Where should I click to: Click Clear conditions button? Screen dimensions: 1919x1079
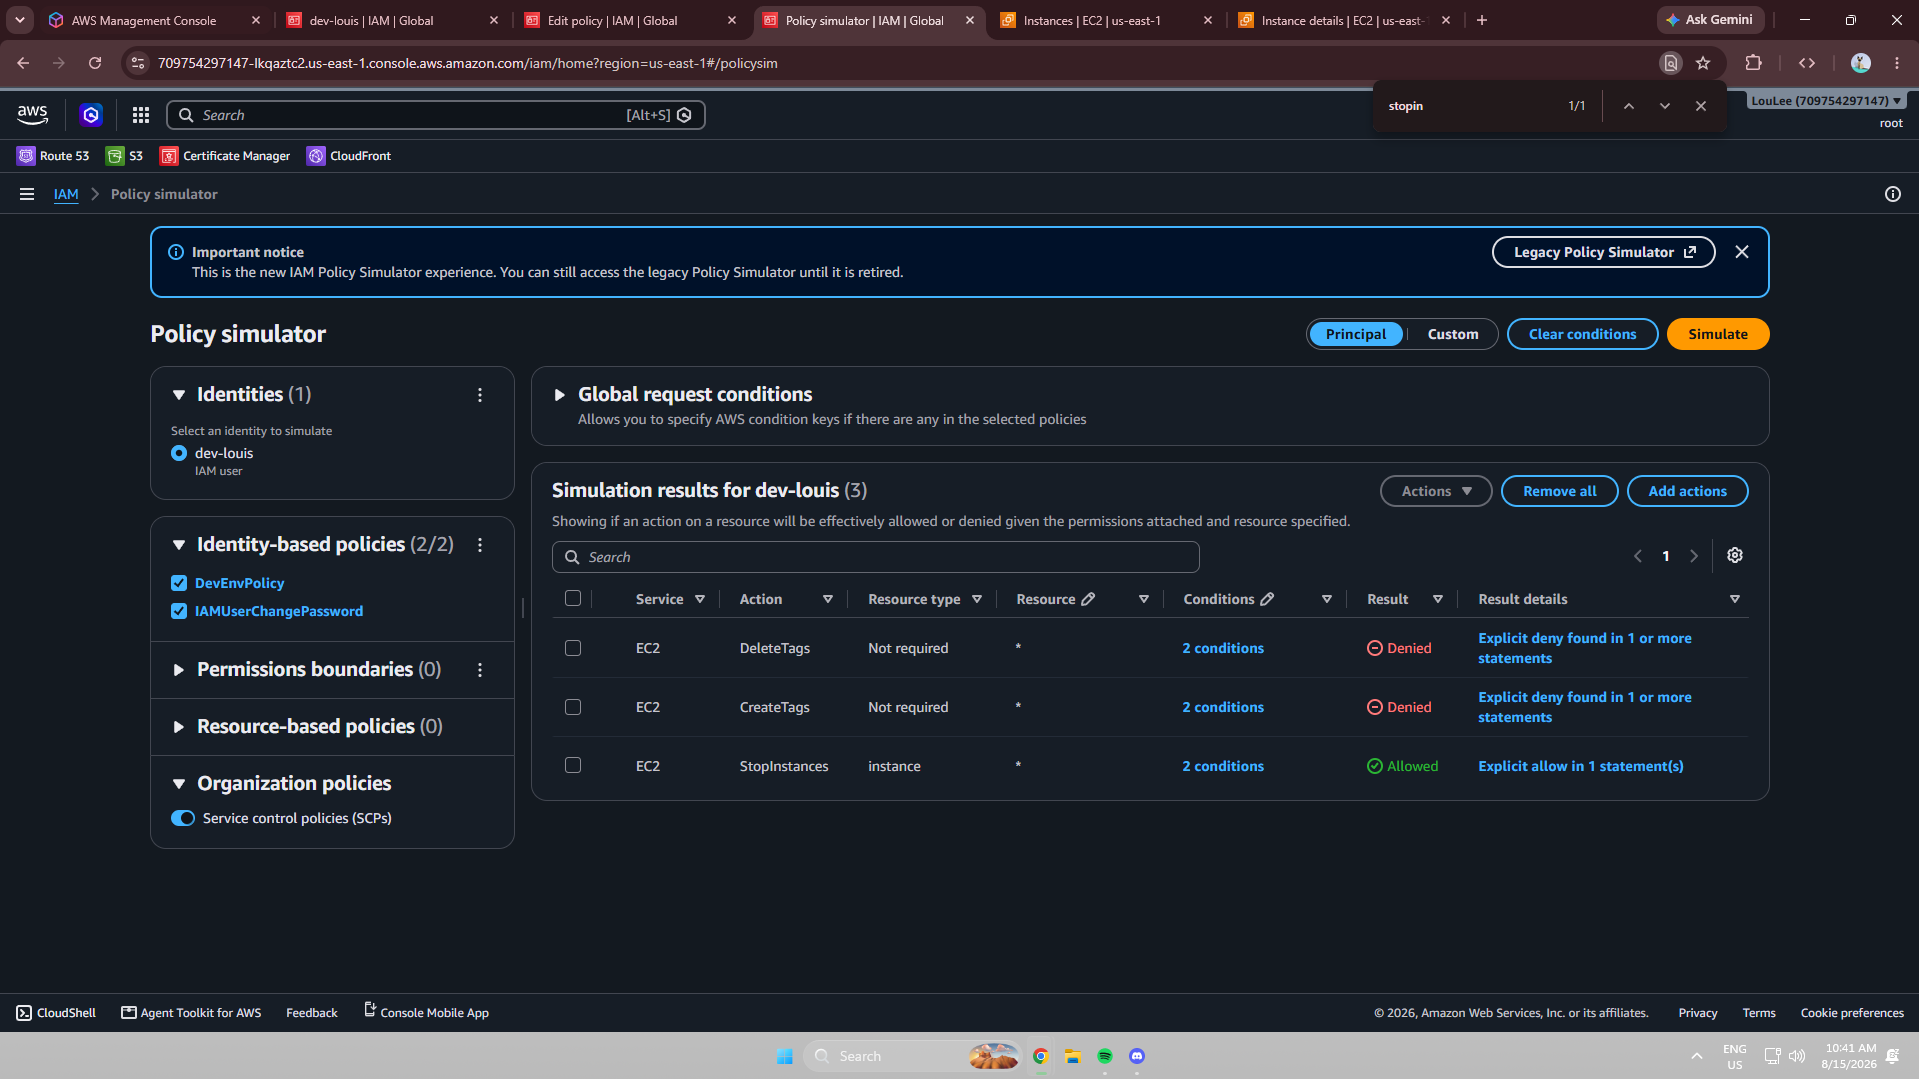(x=1582, y=334)
